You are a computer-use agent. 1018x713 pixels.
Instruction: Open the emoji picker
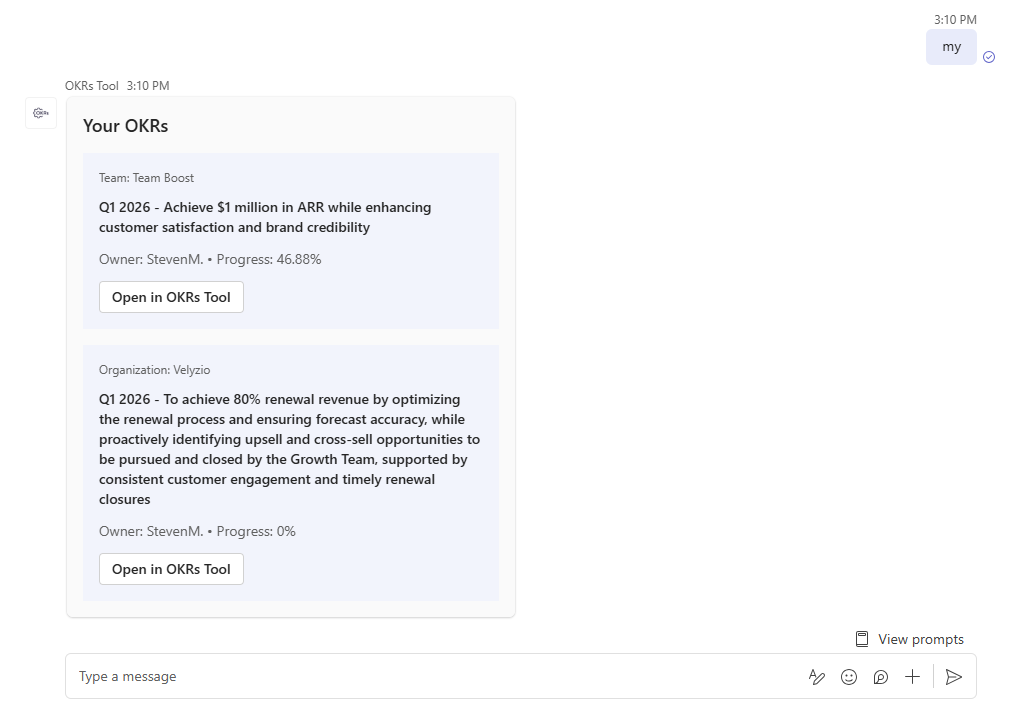point(849,676)
